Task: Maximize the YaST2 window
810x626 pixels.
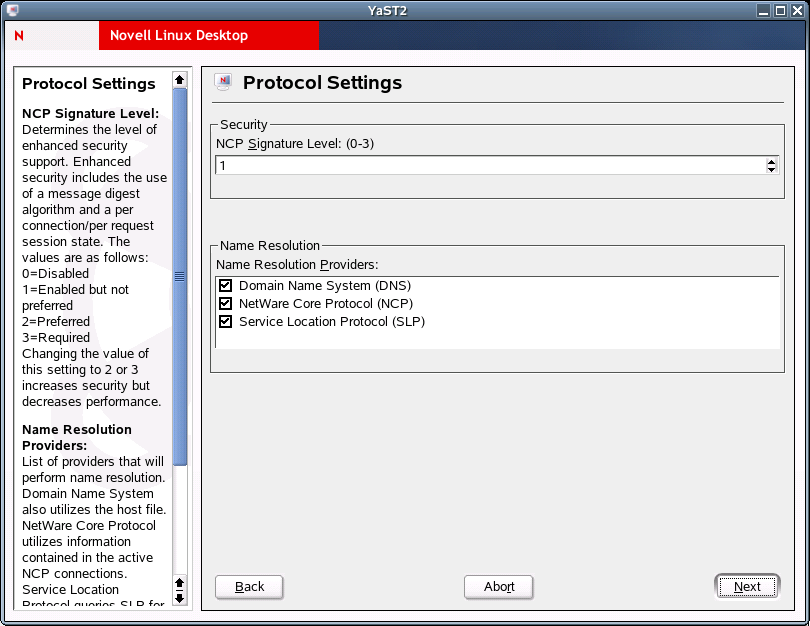Action: pyautogui.click(x=781, y=10)
